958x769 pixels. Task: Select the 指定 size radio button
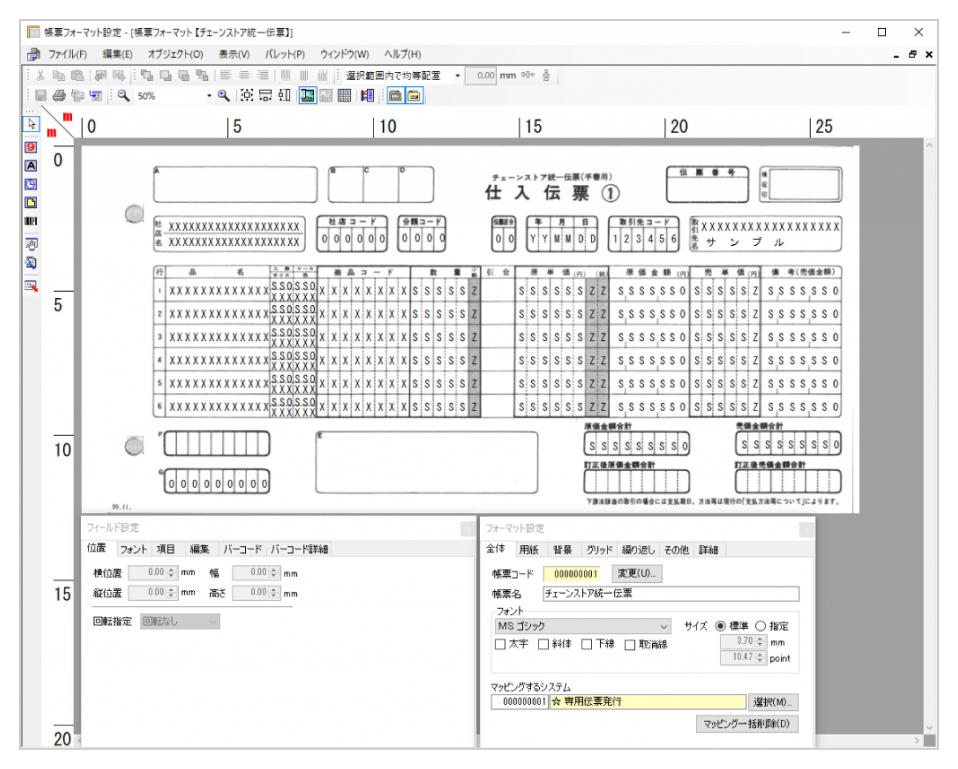[760, 626]
